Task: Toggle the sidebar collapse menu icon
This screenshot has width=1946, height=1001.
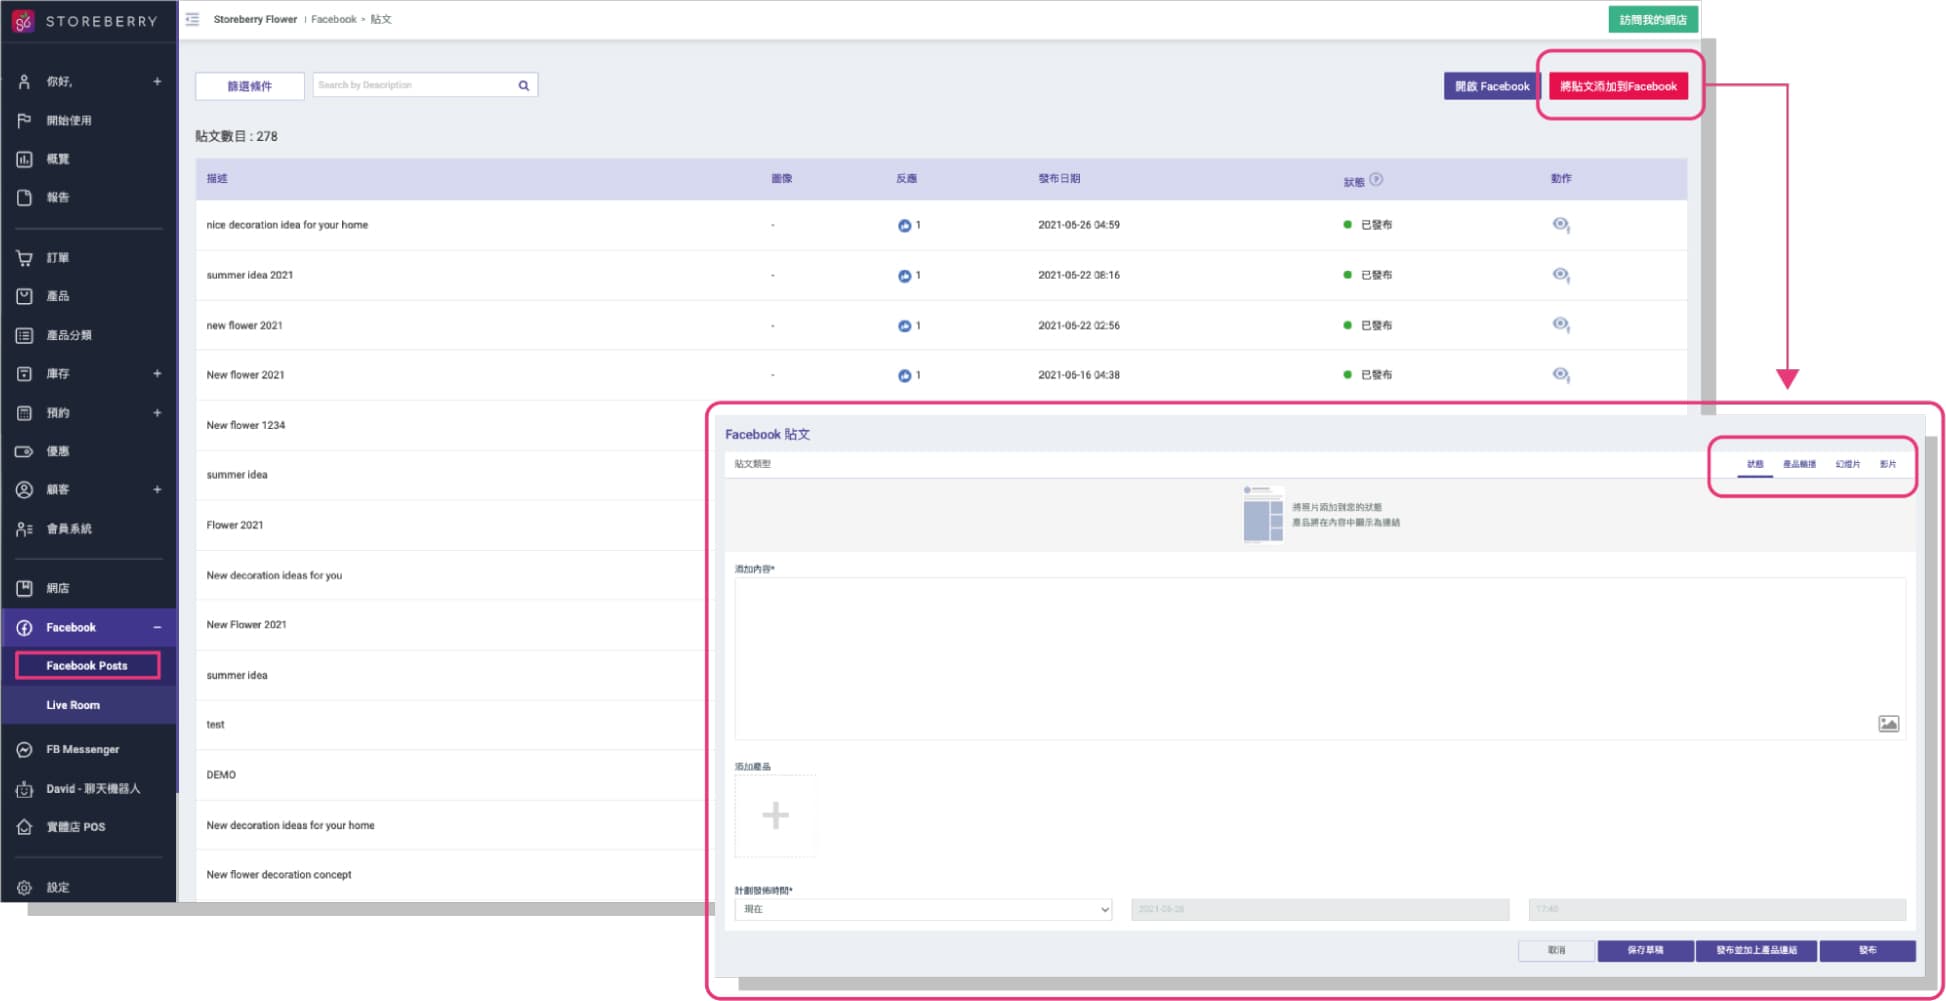Action: 193,19
